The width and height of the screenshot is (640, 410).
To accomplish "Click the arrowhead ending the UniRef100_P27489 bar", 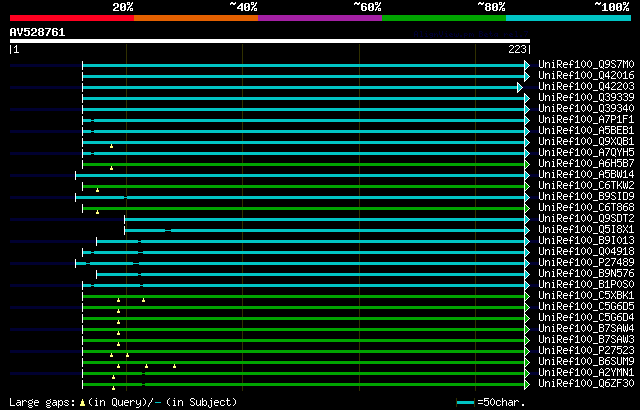I will pyautogui.click(x=527, y=264).
